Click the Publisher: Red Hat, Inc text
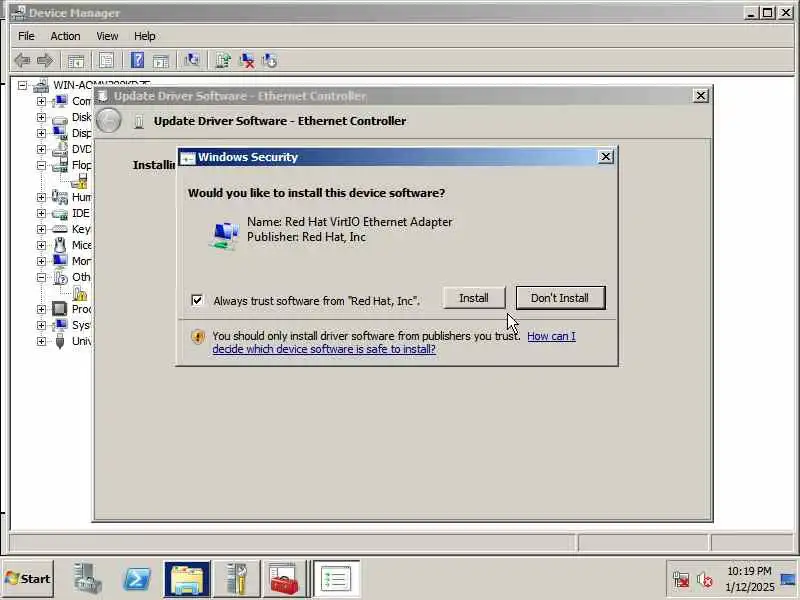The width and height of the screenshot is (800, 600). [306, 237]
